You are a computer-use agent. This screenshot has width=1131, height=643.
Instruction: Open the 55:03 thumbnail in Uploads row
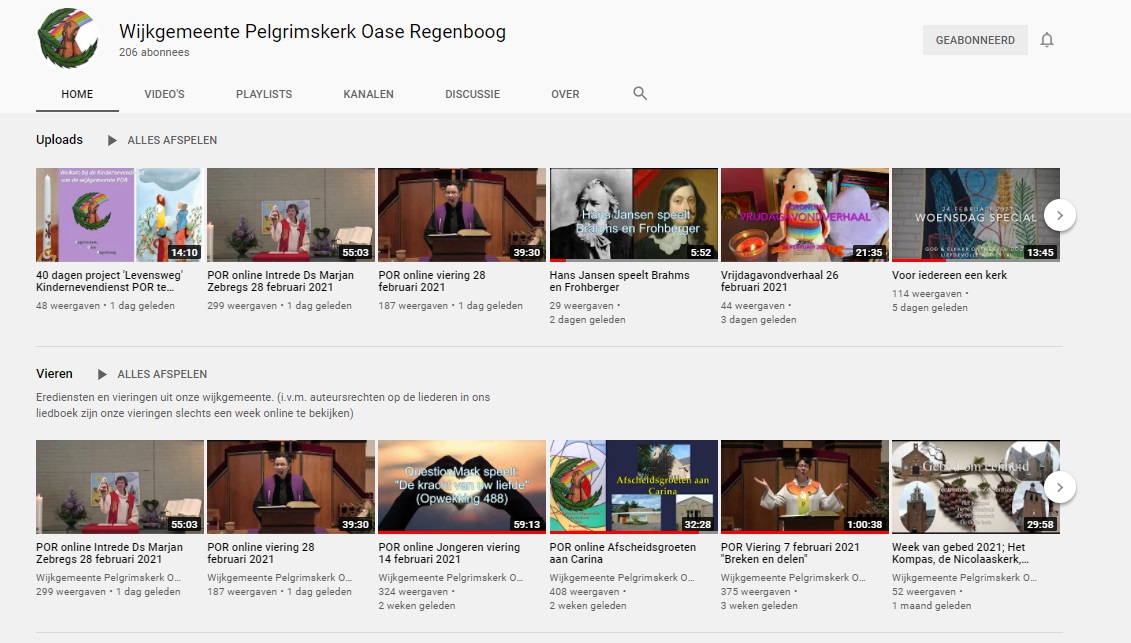click(291, 215)
